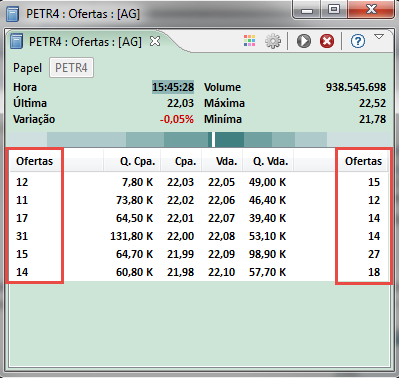
Task: Click the Q. Vda. column header
Action: 268,161
